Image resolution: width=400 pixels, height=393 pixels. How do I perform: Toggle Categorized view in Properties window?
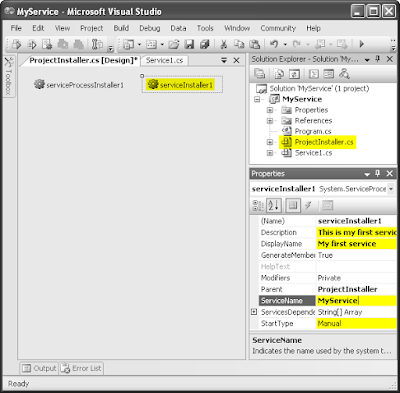[258, 205]
